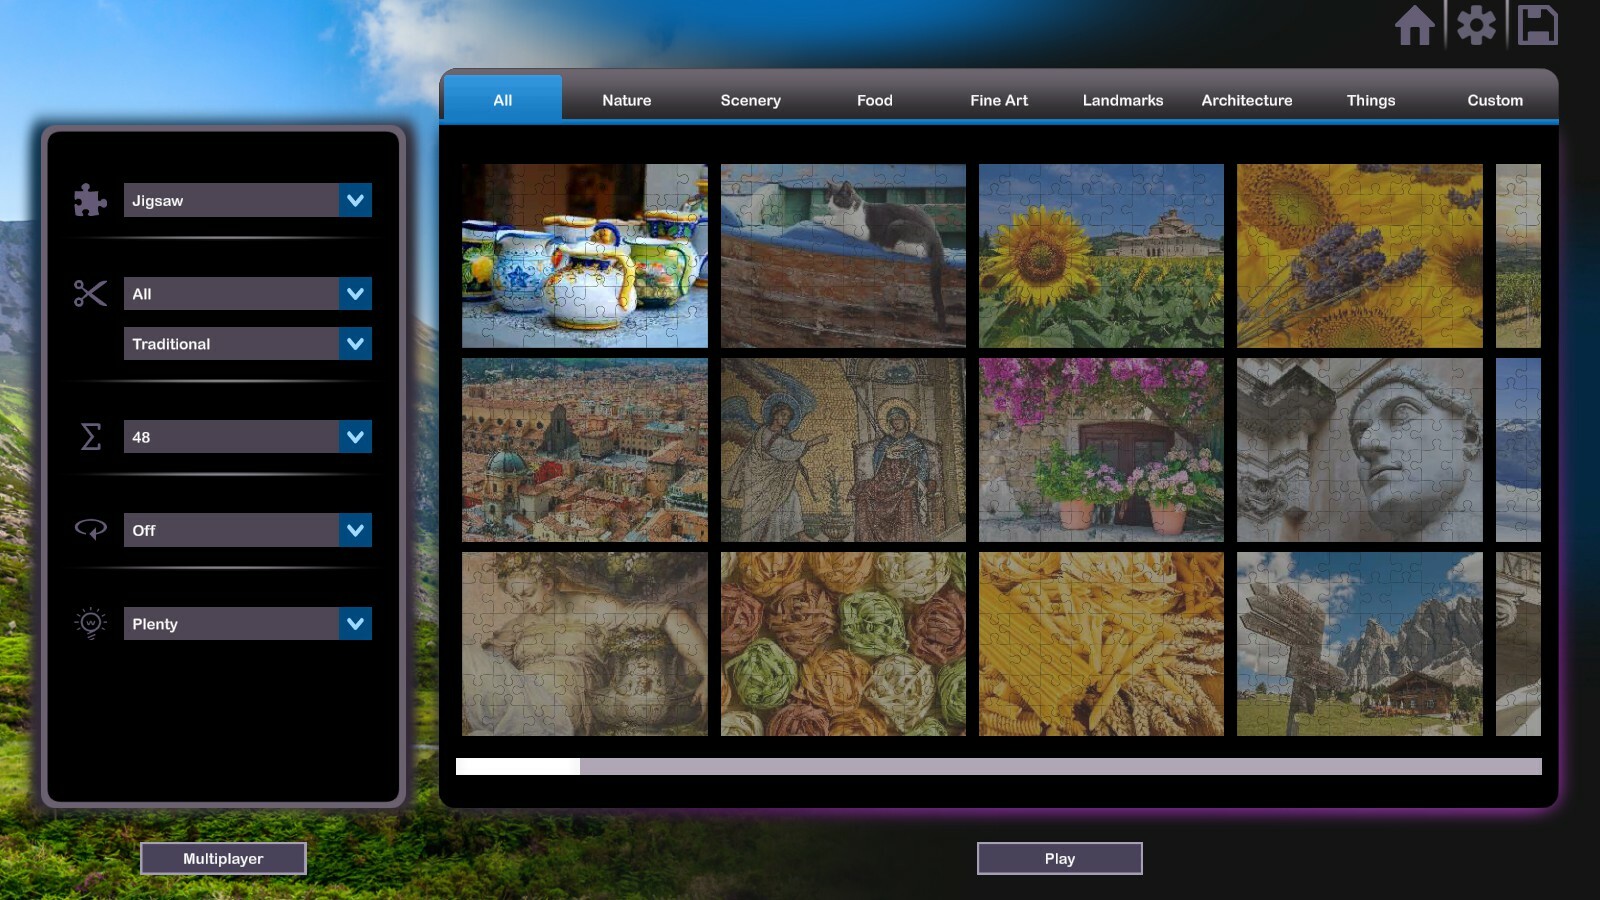Switch to the Custom tab
The image size is (1600, 900).
click(x=1495, y=100)
